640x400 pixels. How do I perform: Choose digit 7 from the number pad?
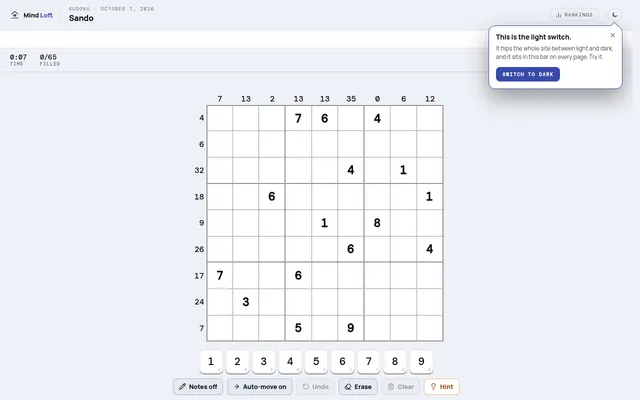point(369,362)
